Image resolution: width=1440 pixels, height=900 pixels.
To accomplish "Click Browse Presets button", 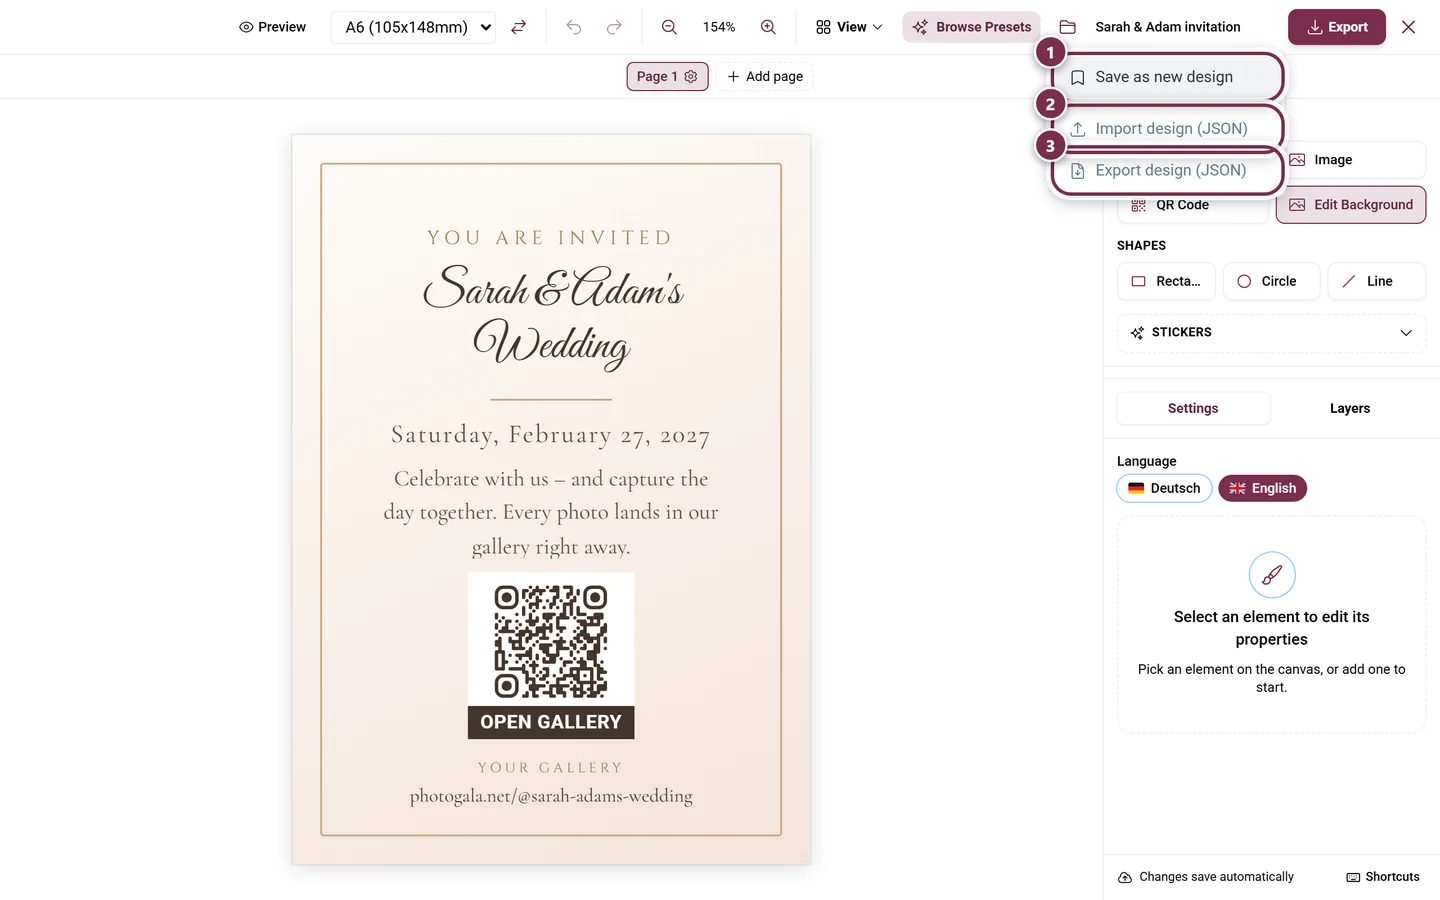I will [x=971, y=27].
